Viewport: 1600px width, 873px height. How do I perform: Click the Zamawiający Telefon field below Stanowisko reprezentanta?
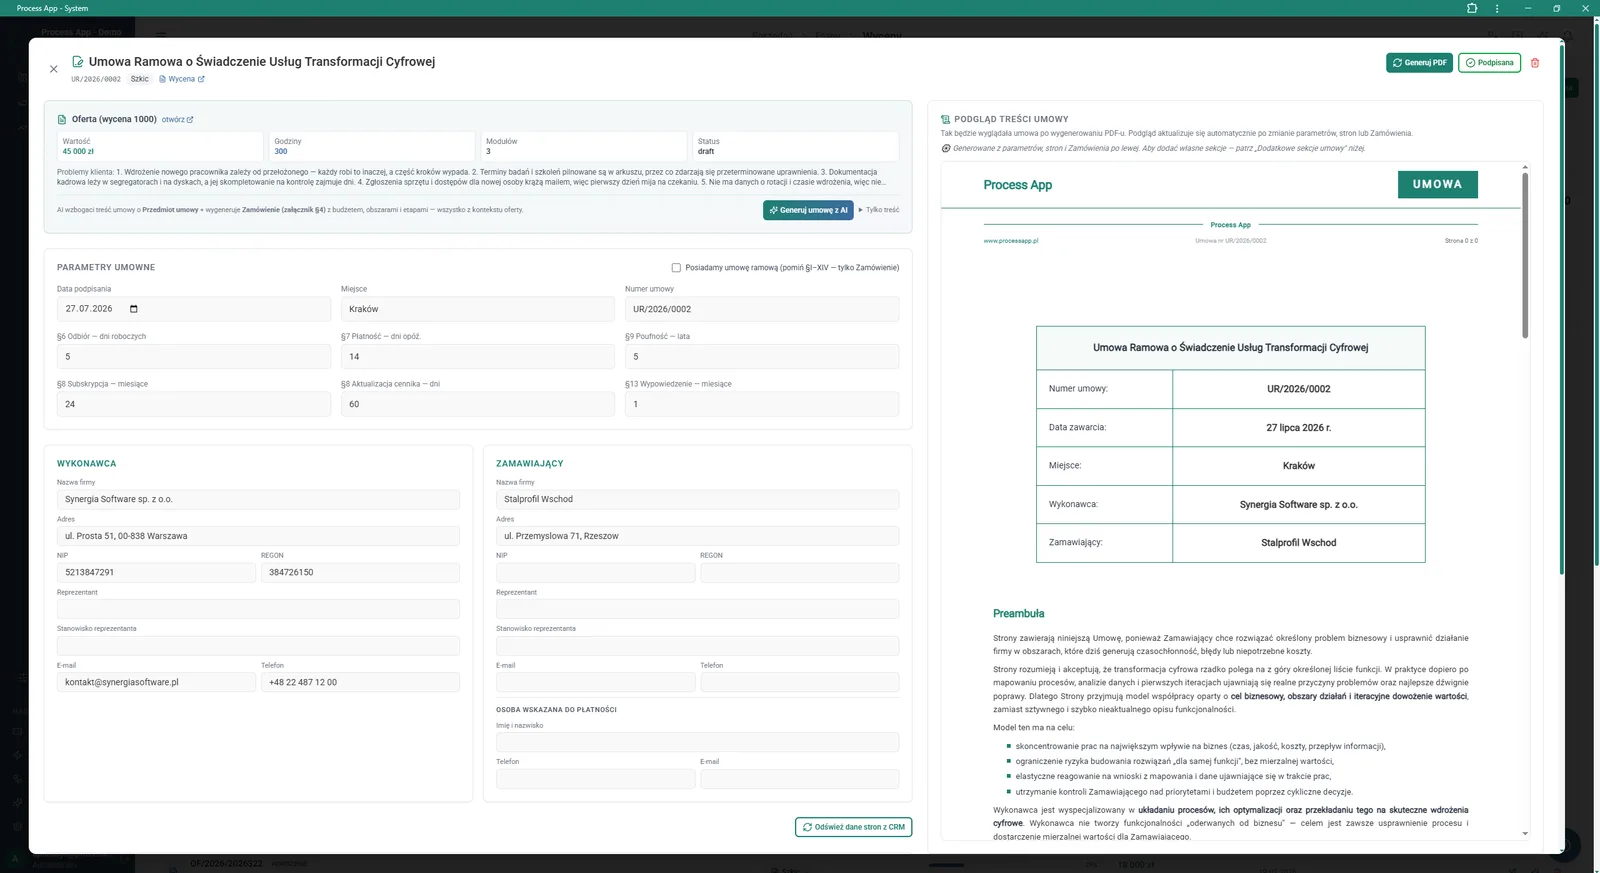799,682
